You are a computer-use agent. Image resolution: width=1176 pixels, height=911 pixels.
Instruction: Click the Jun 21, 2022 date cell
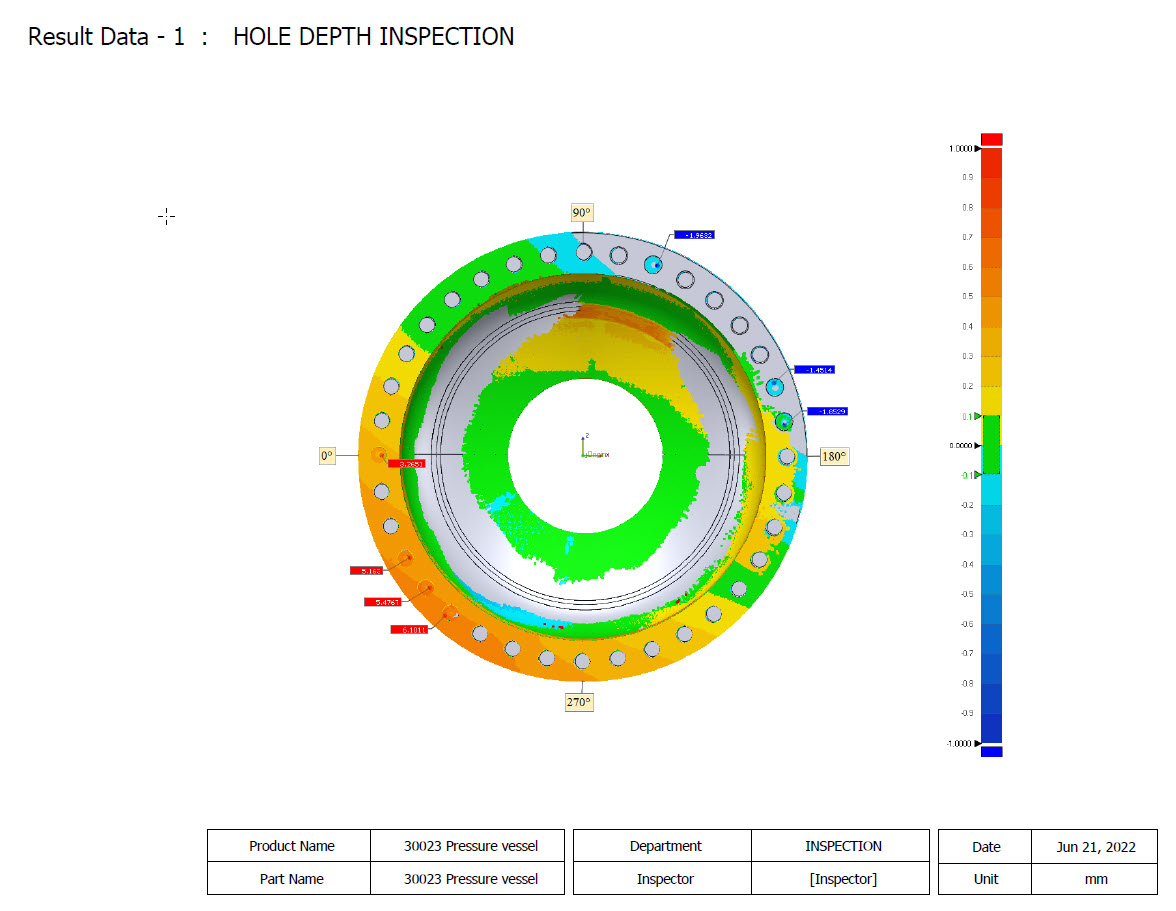[x=1095, y=847]
